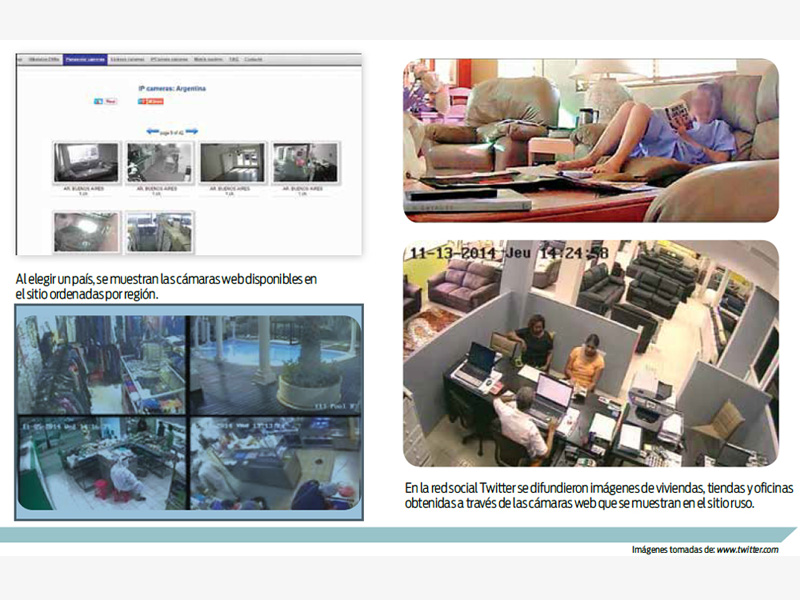Open the Contacts menu item
The height and width of the screenshot is (600, 800).
(x=254, y=60)
